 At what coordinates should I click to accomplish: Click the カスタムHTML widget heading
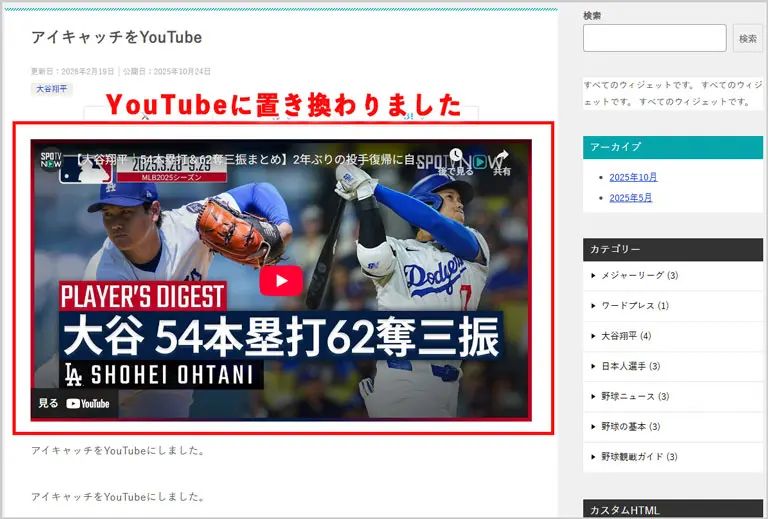672,509
